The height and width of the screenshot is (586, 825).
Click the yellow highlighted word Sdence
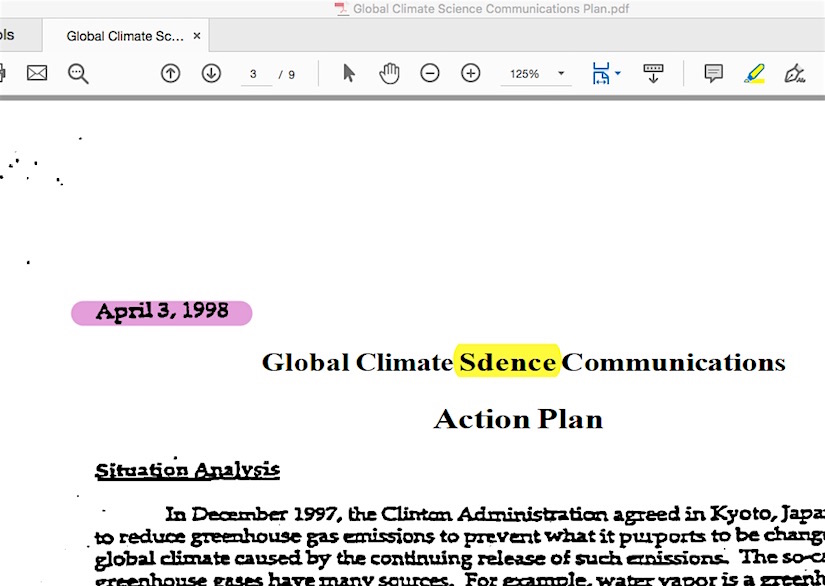pyautogui.click(x=507, y=362)
